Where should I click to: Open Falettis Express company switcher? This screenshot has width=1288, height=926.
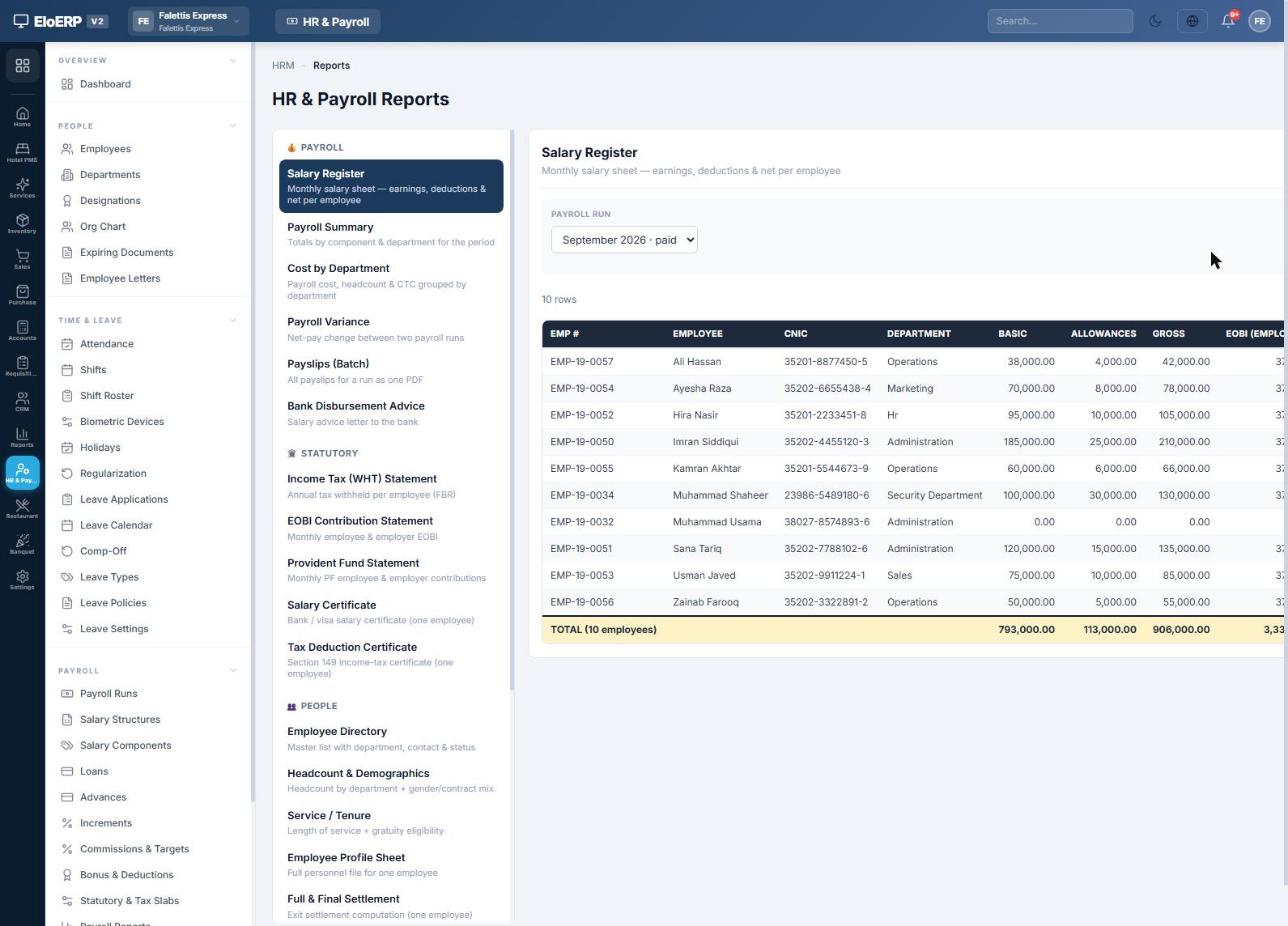coord(188,21)
